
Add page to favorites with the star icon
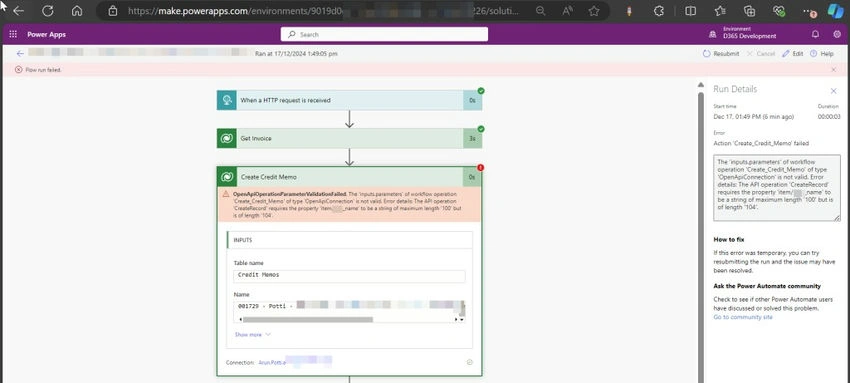coord(594,11)
